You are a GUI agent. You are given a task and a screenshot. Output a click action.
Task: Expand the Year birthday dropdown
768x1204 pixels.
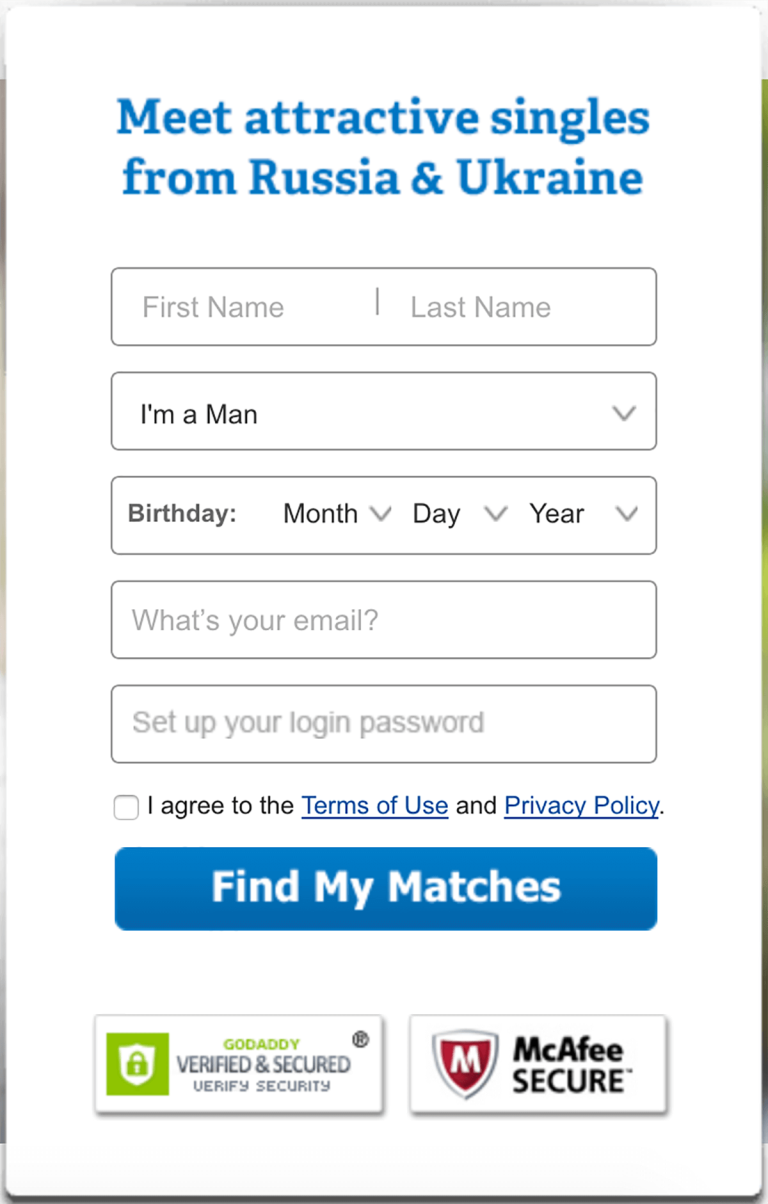584,514
